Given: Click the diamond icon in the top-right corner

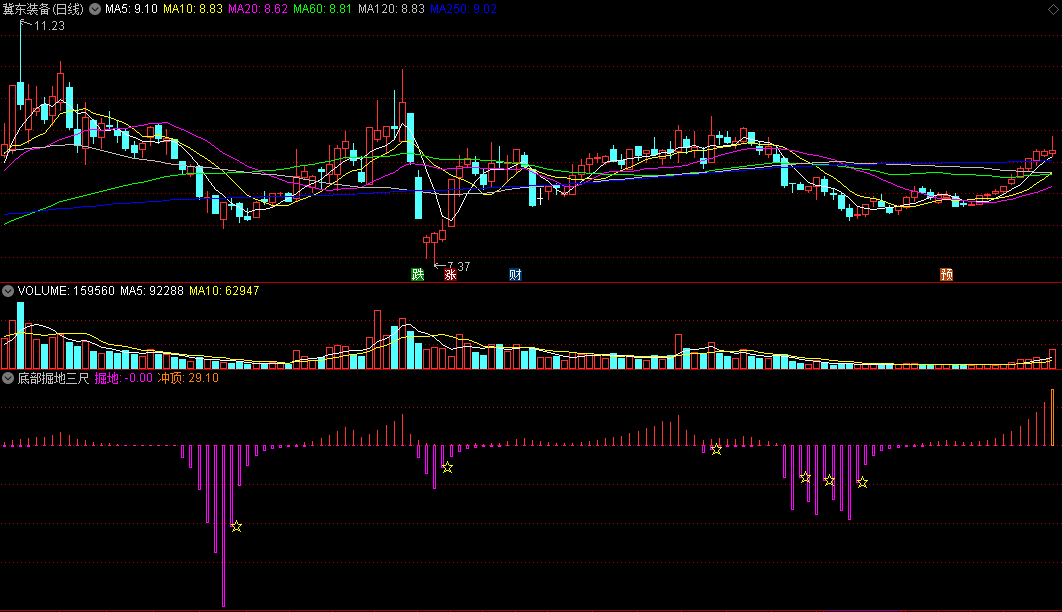Looking at the screenshot, I should pyautogui.click(x=1053, y=9).
